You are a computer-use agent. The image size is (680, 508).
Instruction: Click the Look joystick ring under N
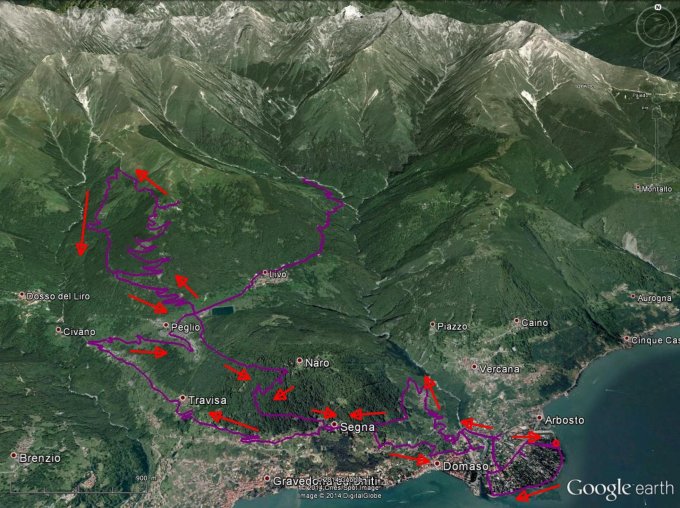(657, 26)
